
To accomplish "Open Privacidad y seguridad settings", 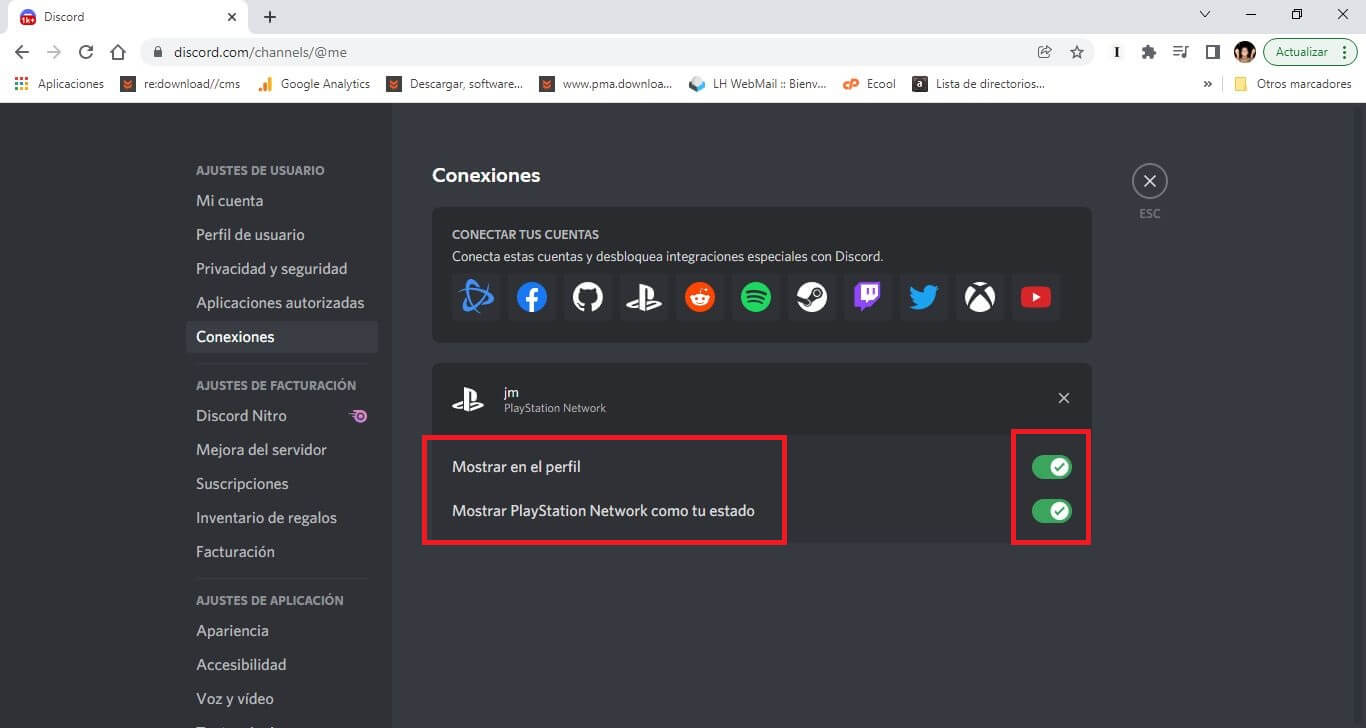I will tap(282, 269).
